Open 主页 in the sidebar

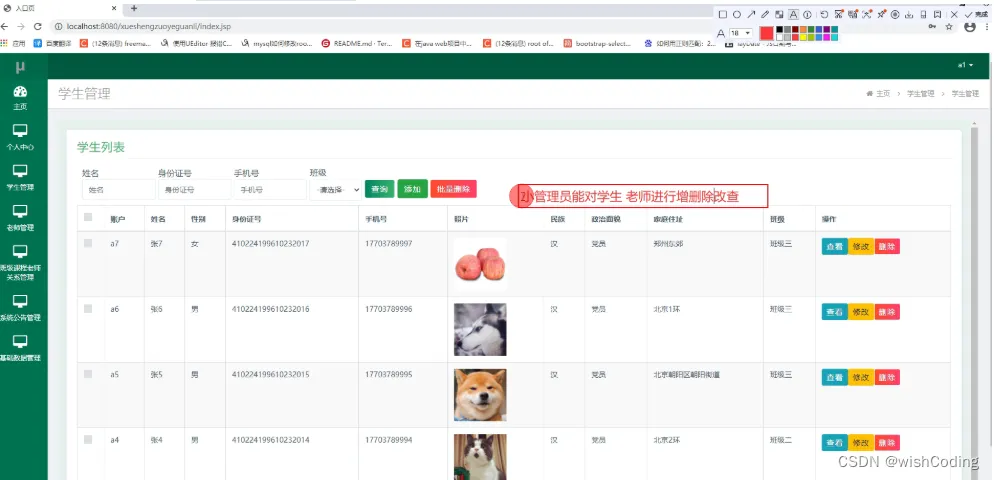[x=20, y=98]
